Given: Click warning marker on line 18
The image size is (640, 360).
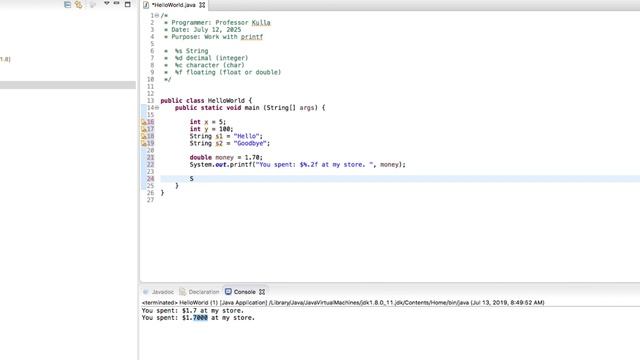Looking at the screenshot, I should coord(144,136).
